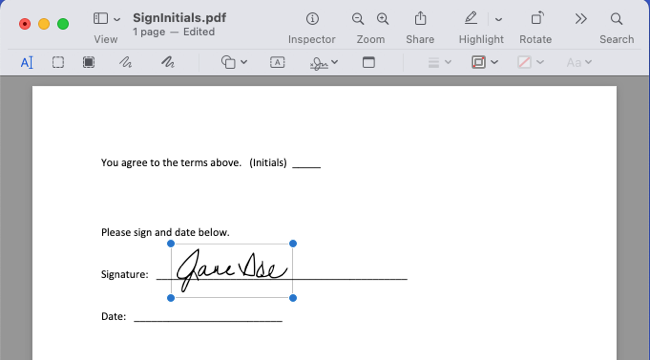This screenshot has width=650, height=360.
Task: Expand the Text Style dropdown chevron
Action: [x=588, y=62]
